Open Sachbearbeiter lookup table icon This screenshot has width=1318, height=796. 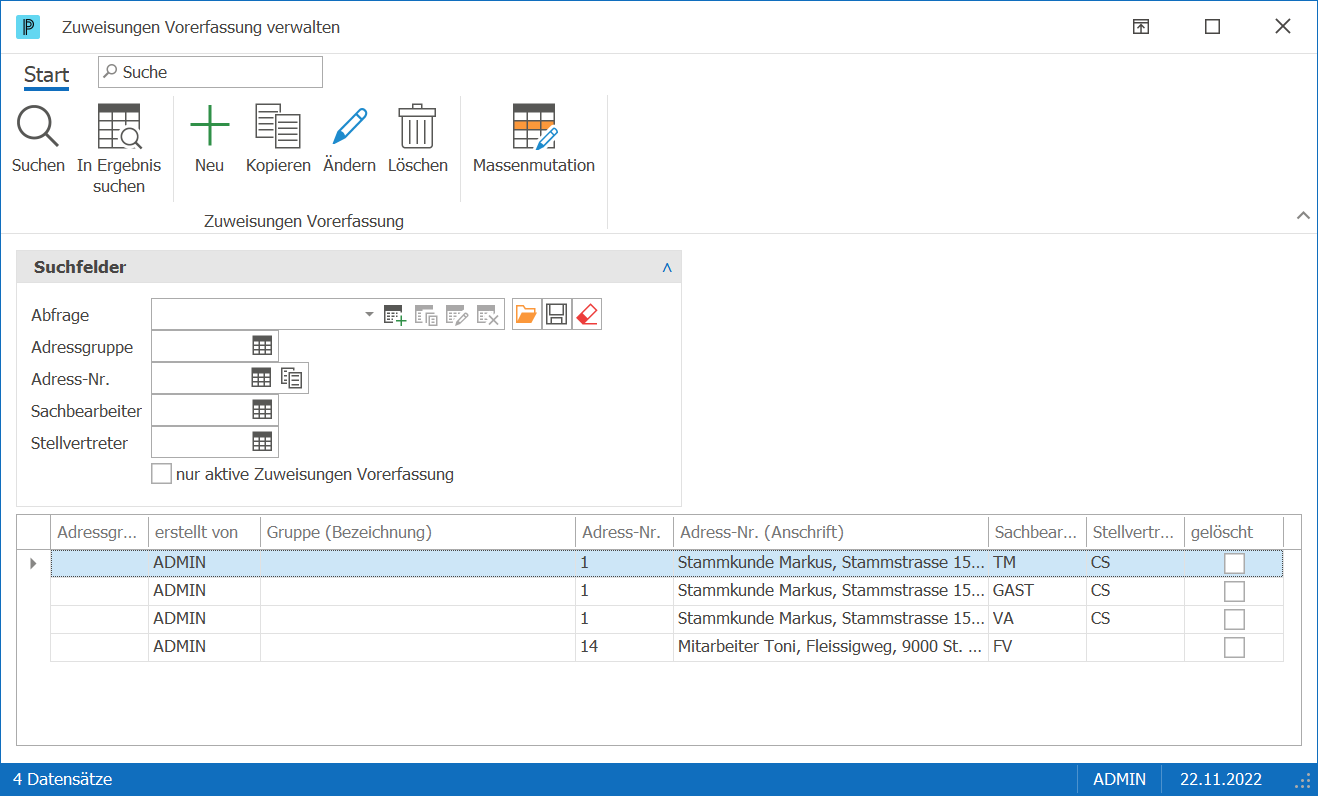(262, 409)
